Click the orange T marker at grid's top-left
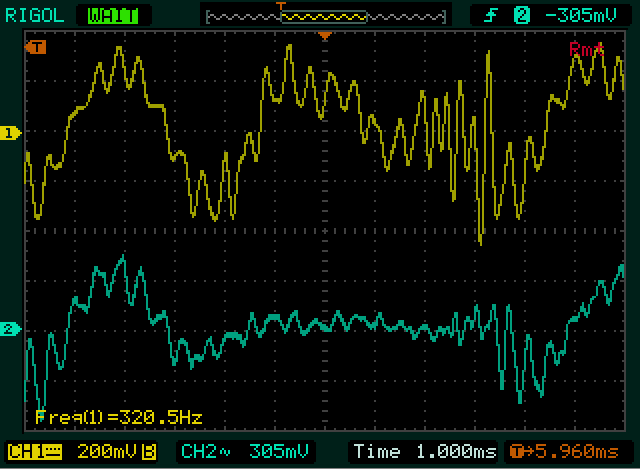This screenshot has width=640, height=469. [x=37, y=47]
